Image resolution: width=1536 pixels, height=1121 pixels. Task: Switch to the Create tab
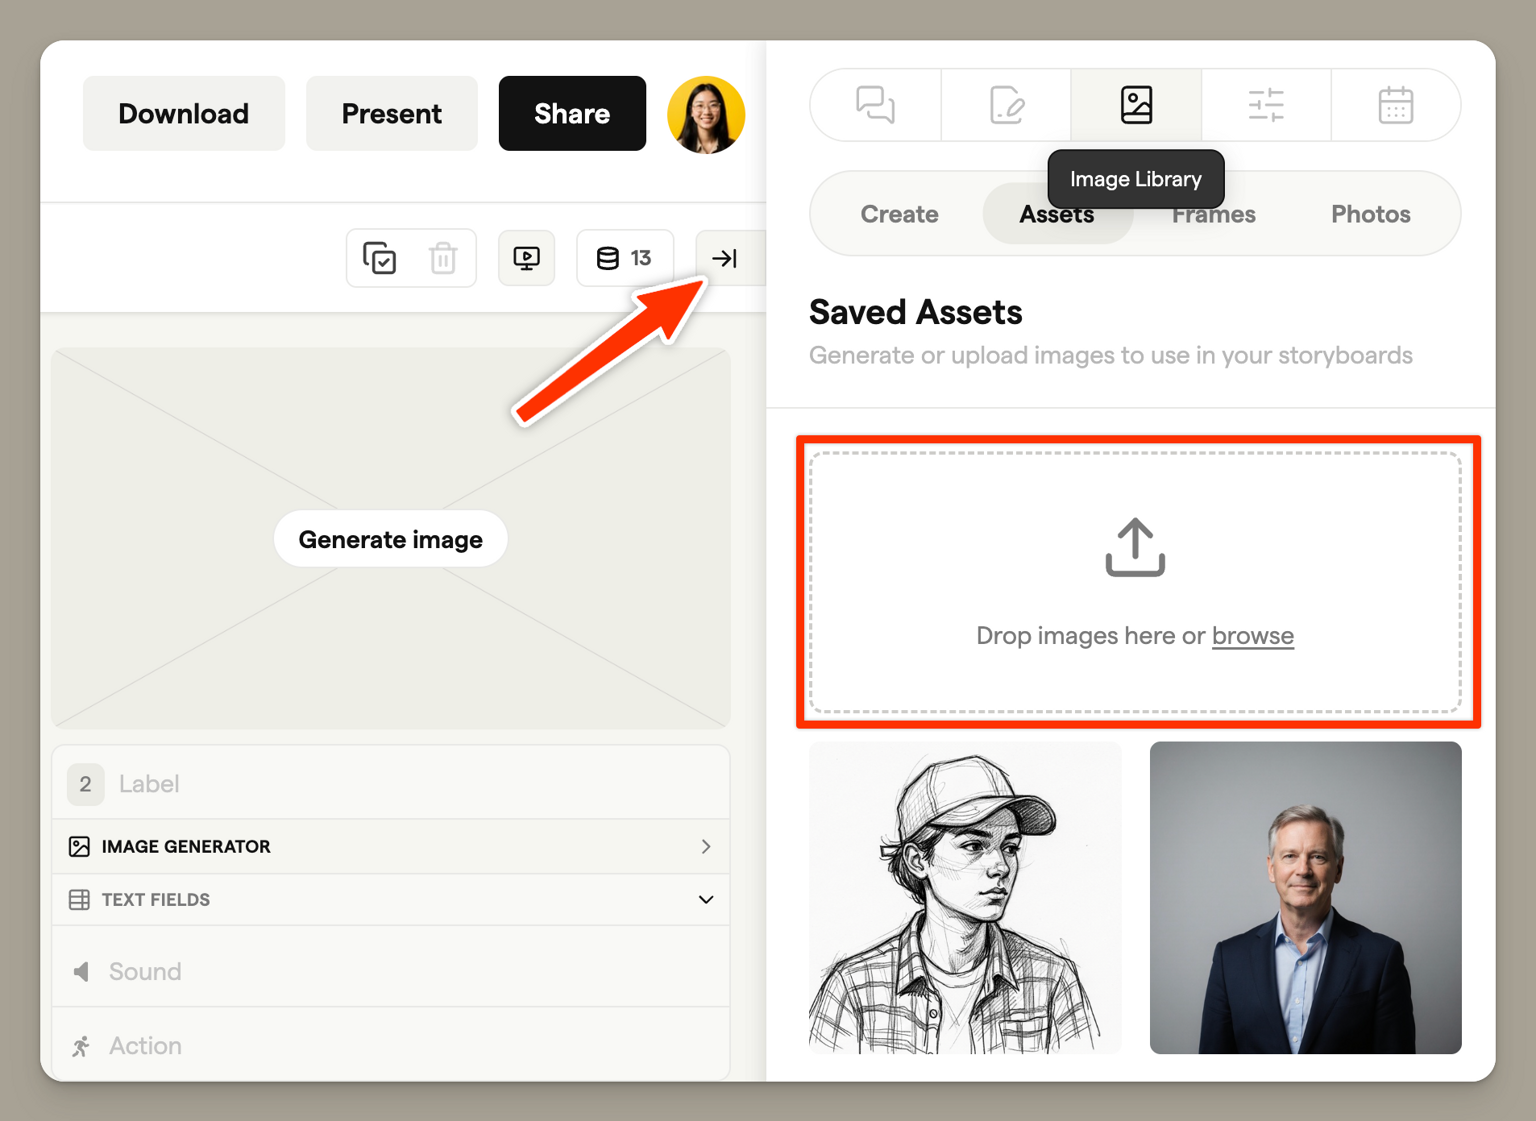point(899,214)
